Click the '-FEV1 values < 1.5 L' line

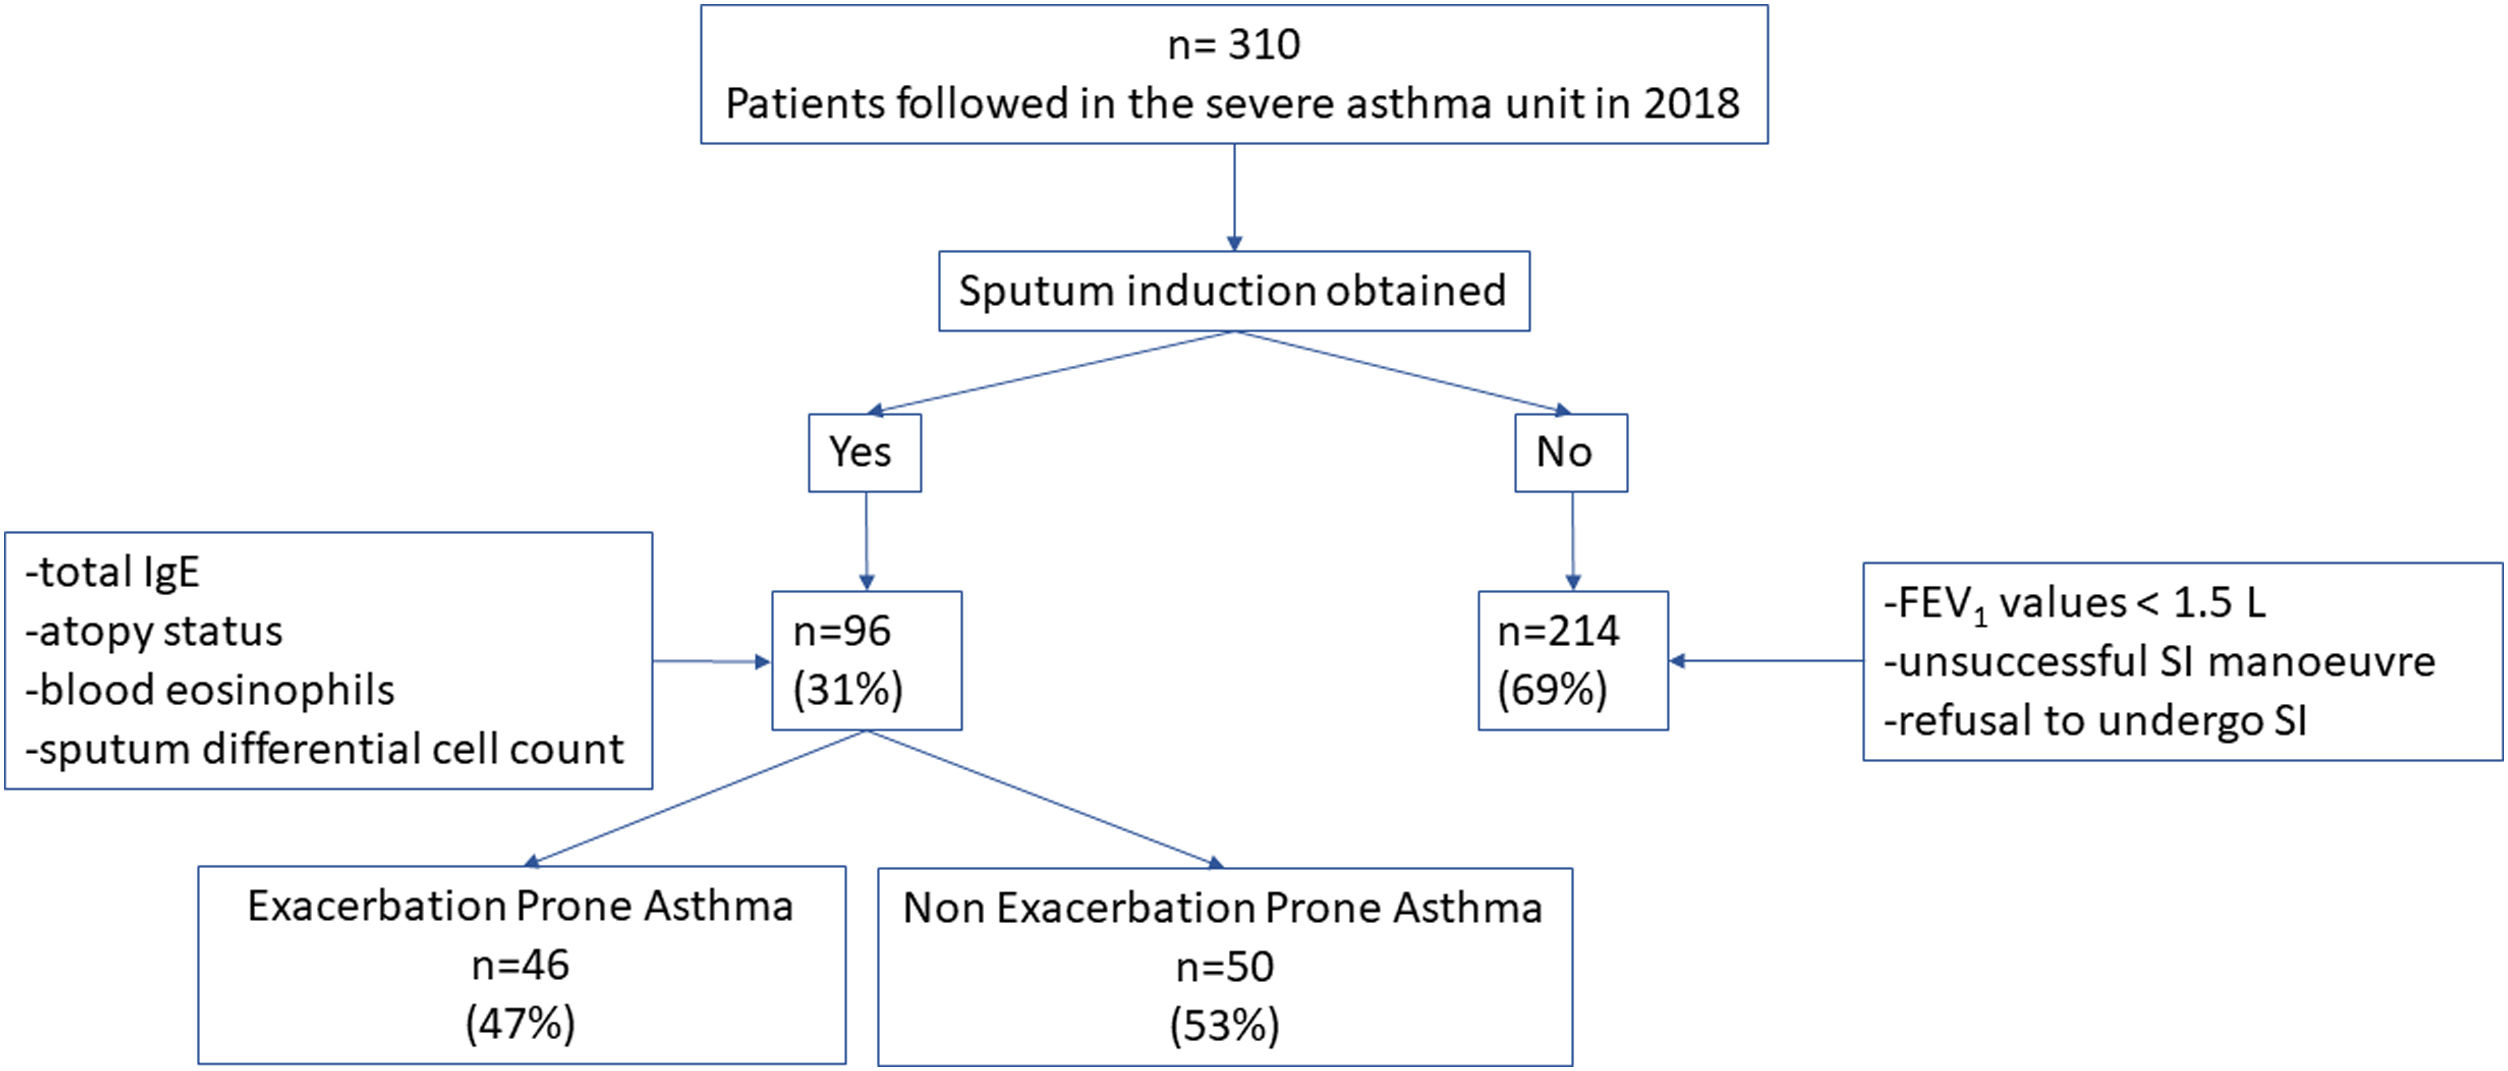pyautogui.click(x=2074, y=604)
